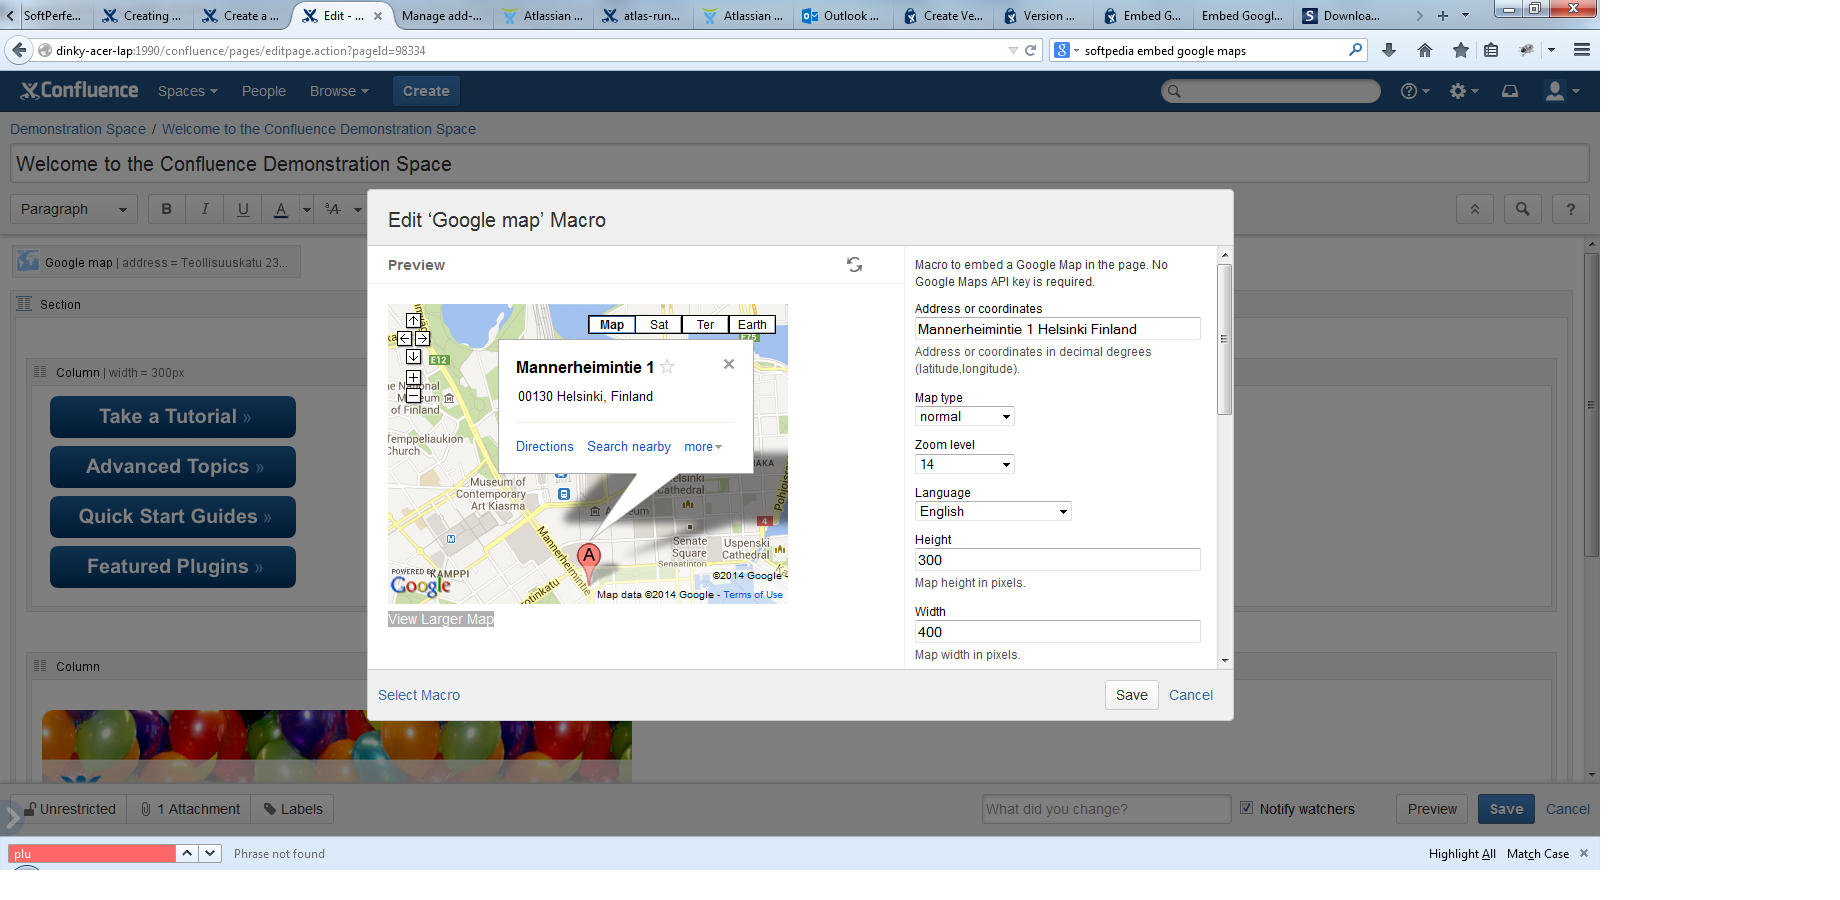Image resolution: width=1840 pixels, height=900 pixels.
Task: Open Firefox downloads arrow
Action: pyautogui.click(x=1389, y=50)
